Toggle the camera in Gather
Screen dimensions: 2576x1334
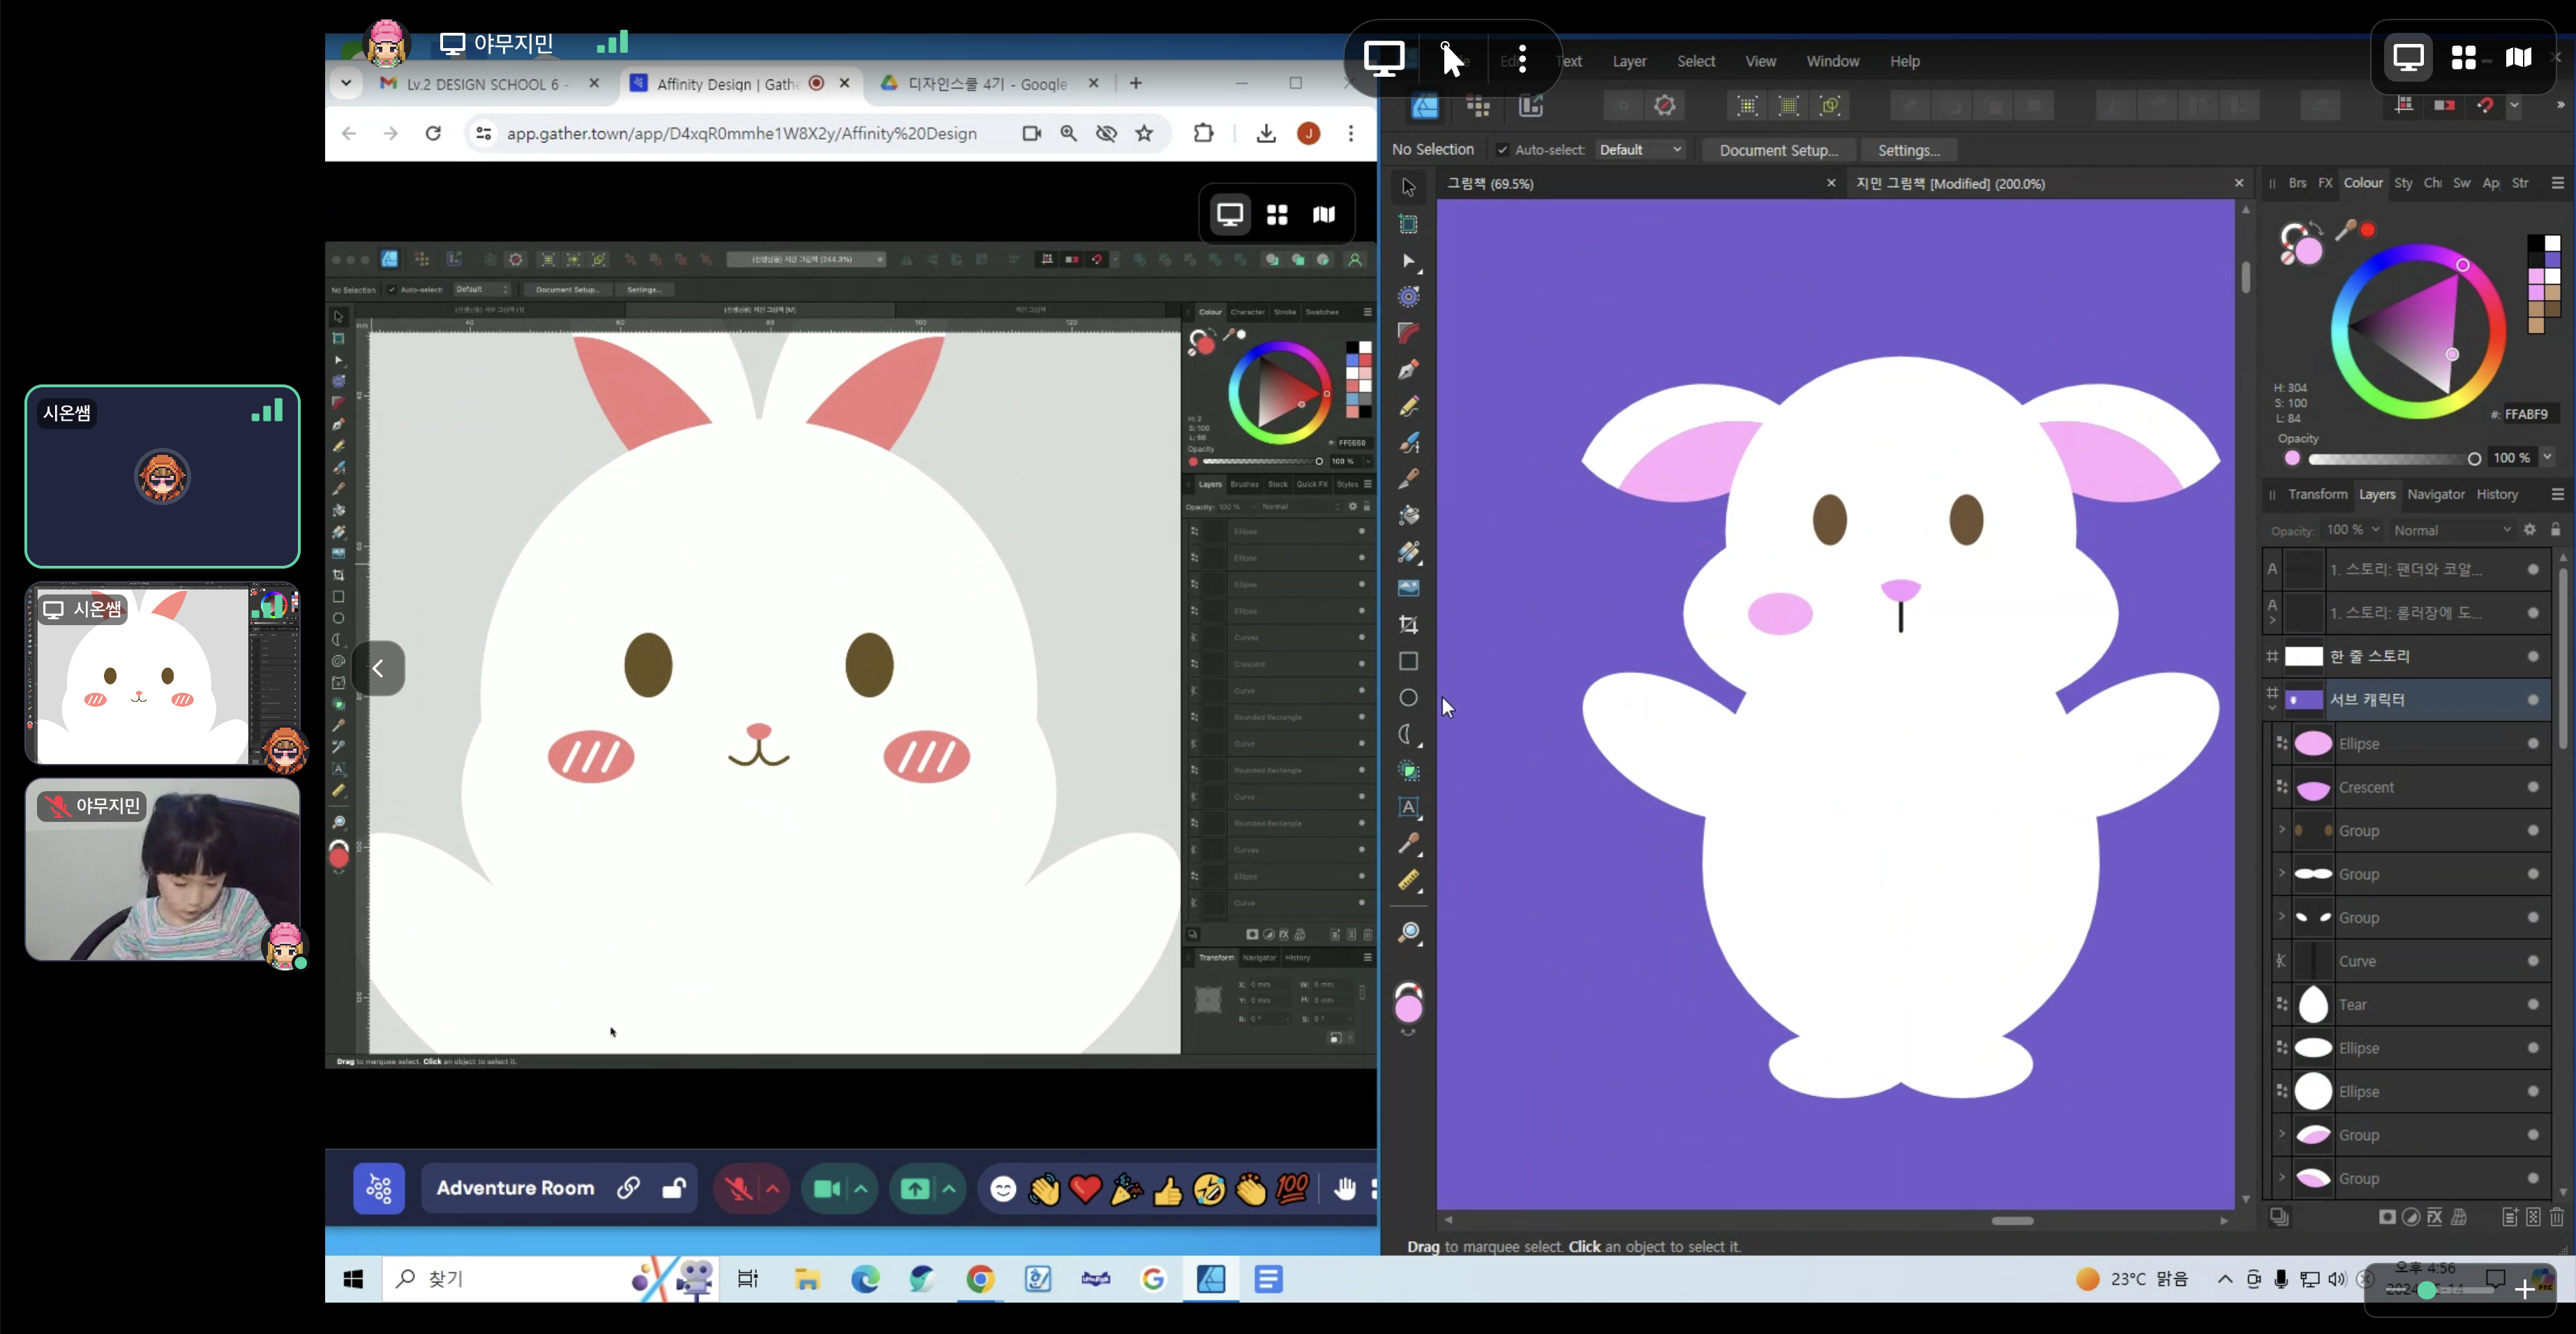[827, 1188]
